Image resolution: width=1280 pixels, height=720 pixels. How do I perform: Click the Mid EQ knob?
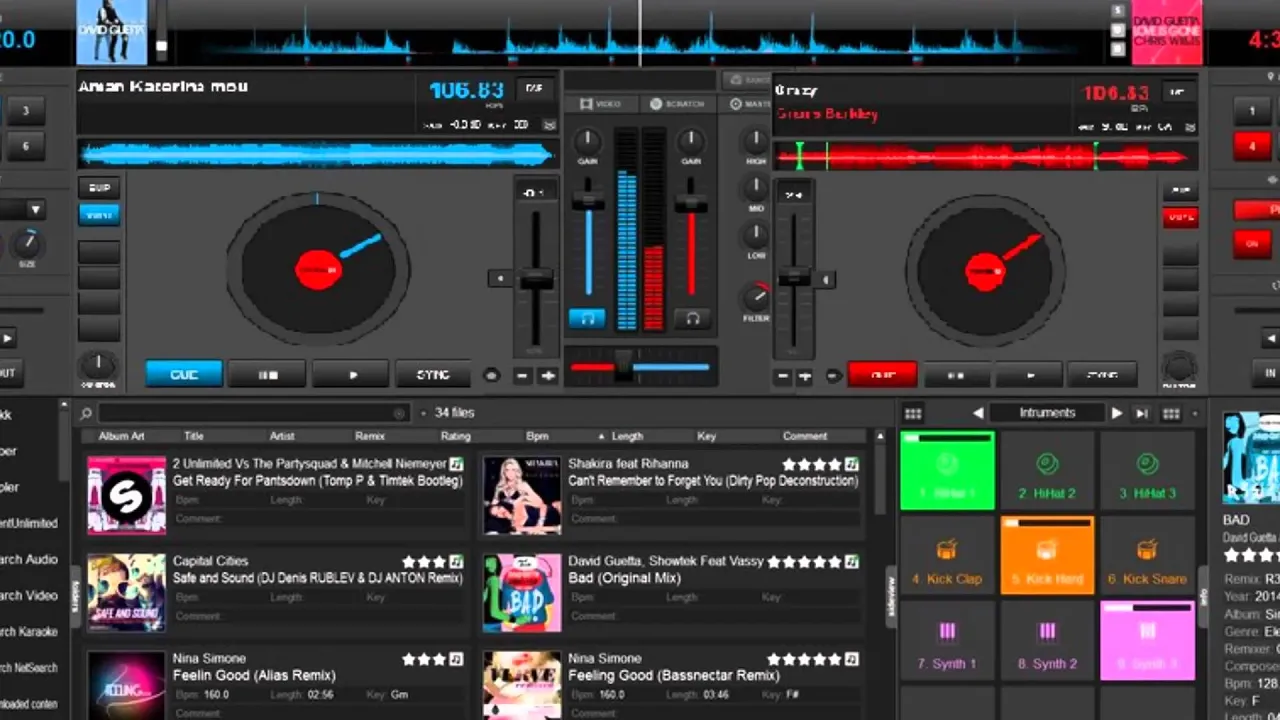[756, 188]
